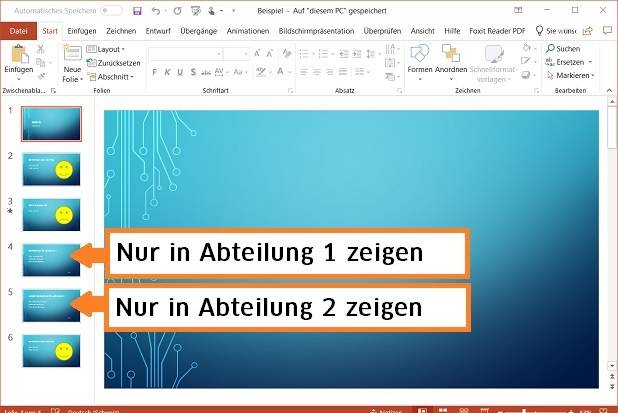Clear all formatting icon
Viewport: 618px width, 413px height.
(287, 54)
